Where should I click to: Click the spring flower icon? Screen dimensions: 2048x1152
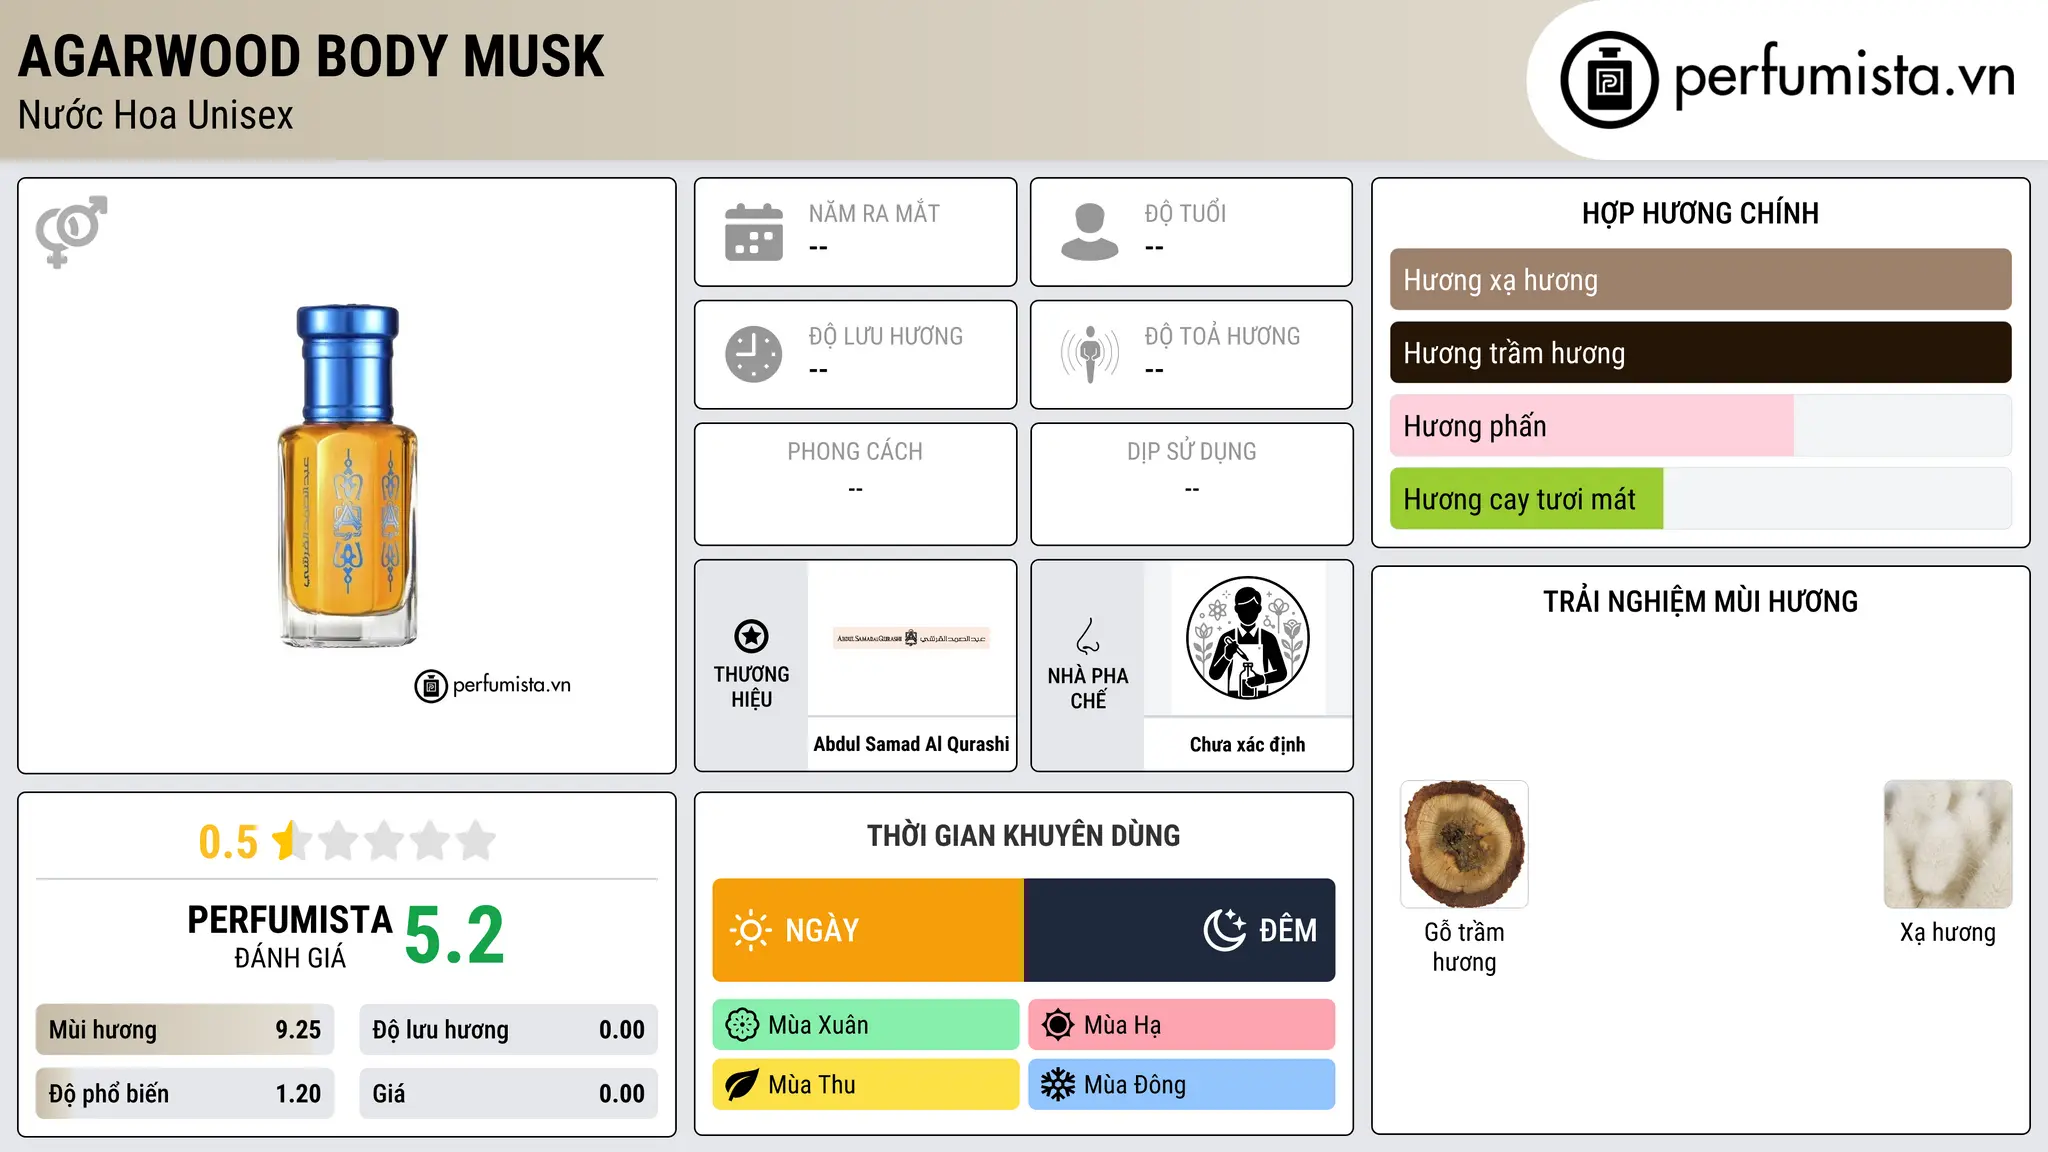tap(742, 1025)
